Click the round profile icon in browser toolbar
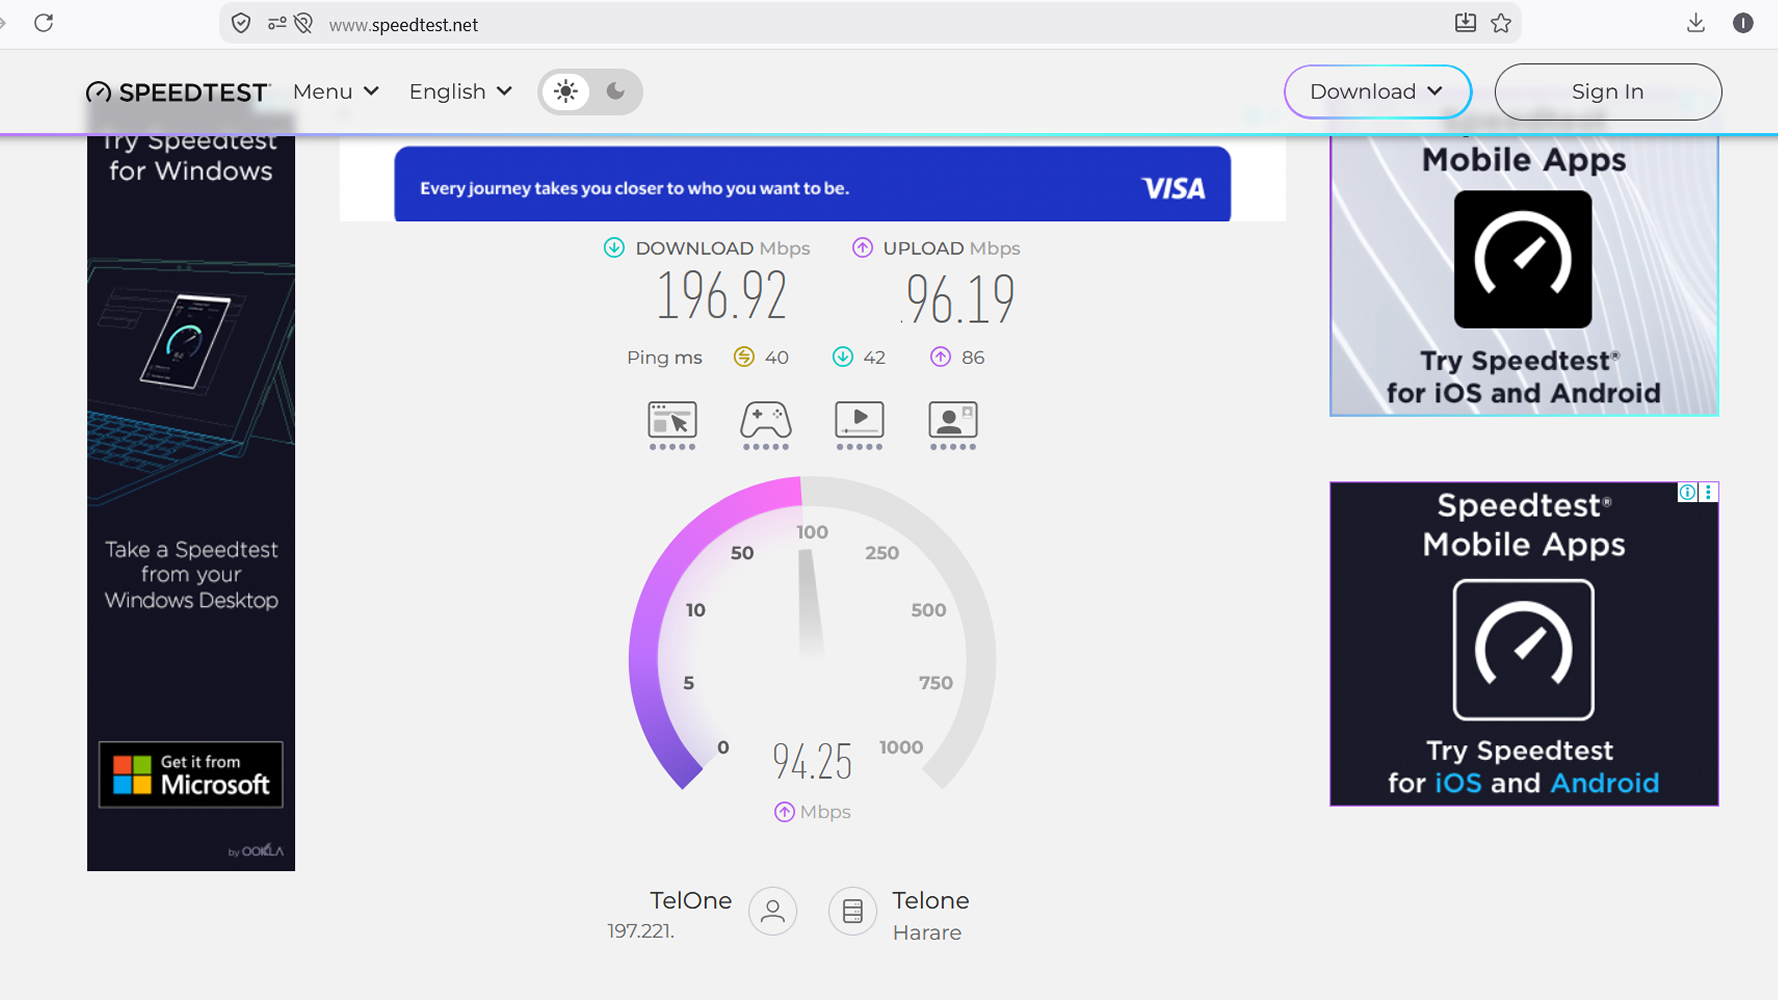 [x=1743, y=23]
